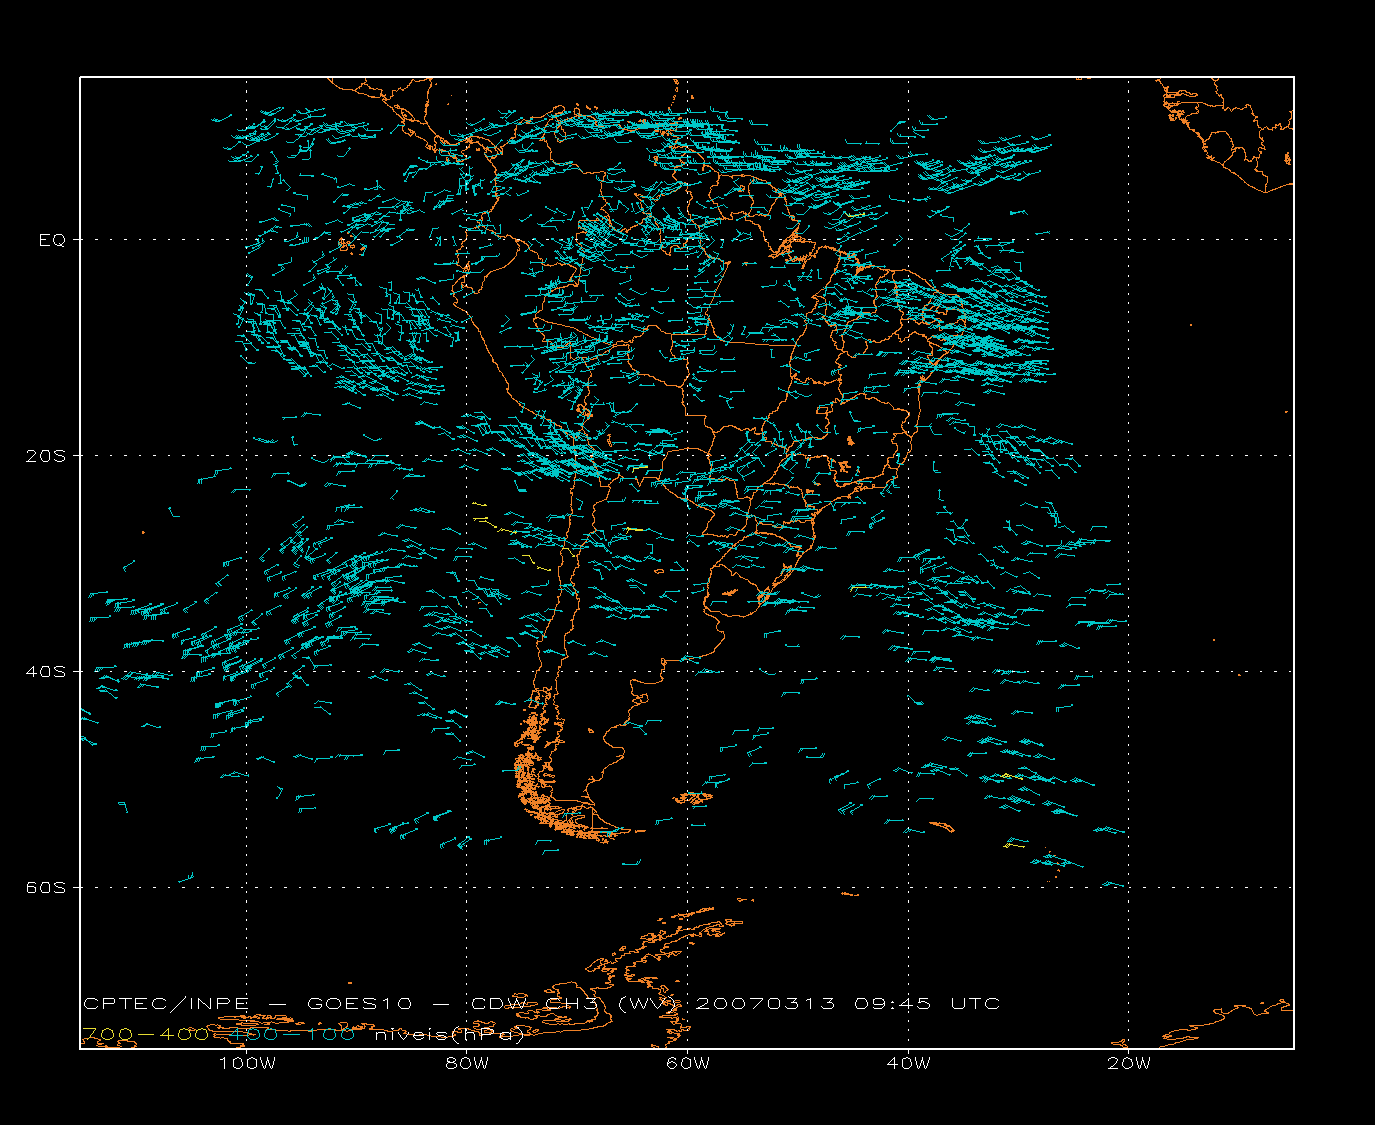This screenshot has height=1125, width=1375.
Task: Click the 09:45 UTC time text
Action: [x=927, y=1004]
